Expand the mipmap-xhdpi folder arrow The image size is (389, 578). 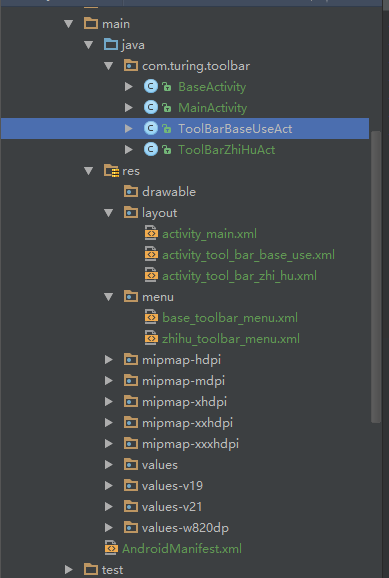(109, 402)
